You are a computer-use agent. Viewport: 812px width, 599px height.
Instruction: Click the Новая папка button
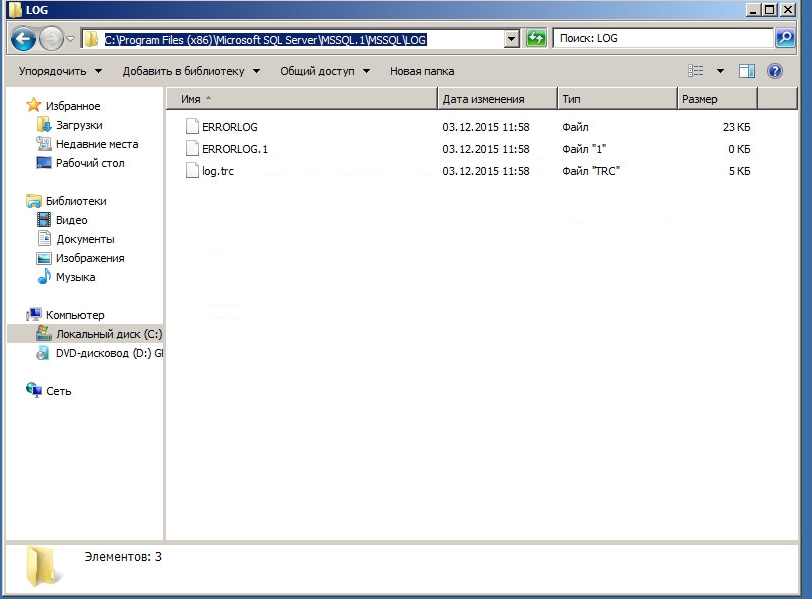[422, 71]
